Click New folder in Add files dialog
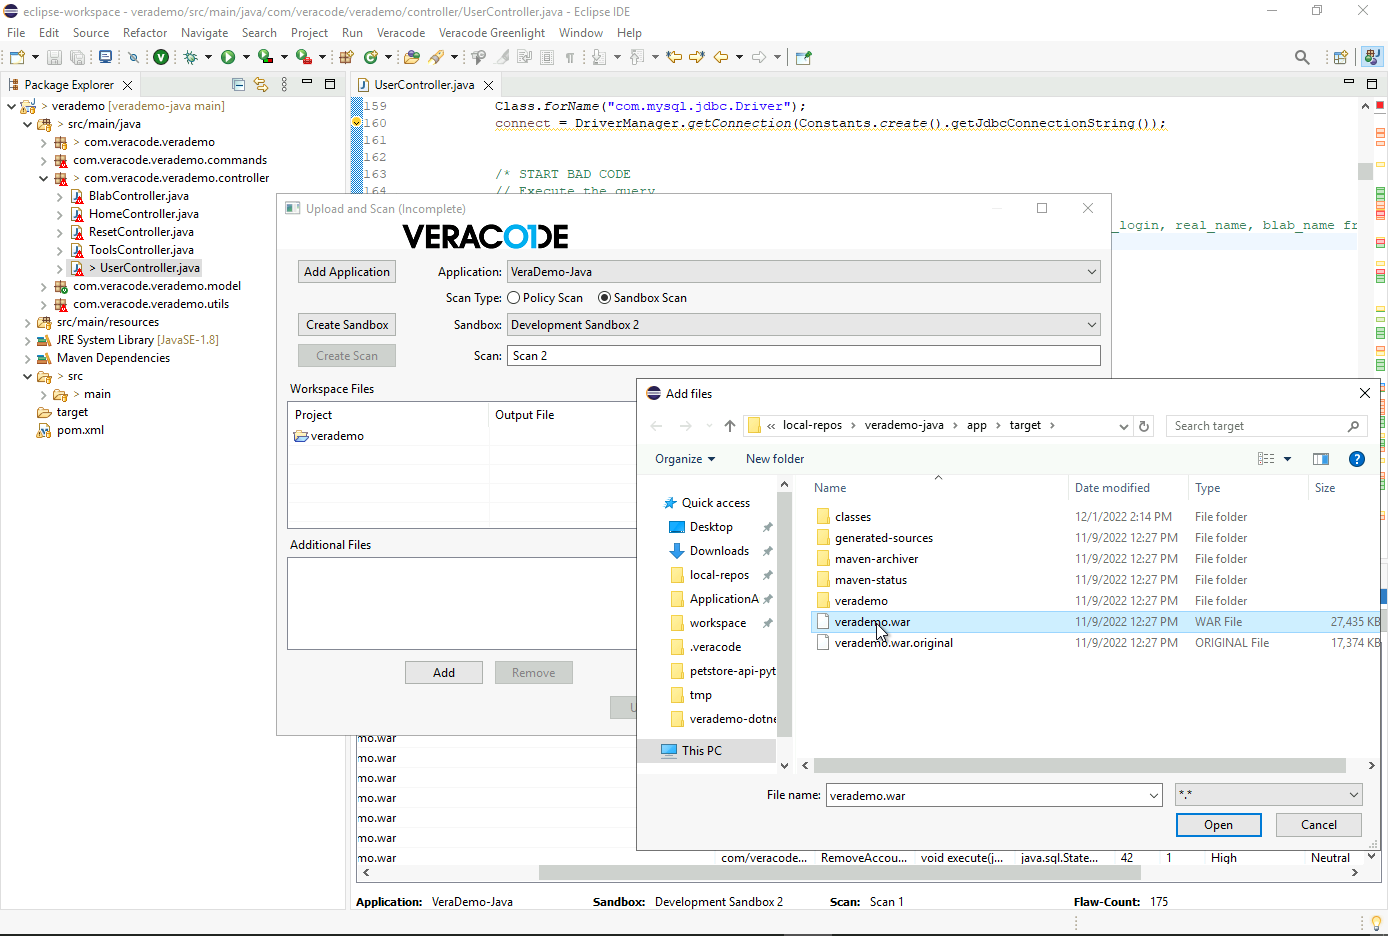Viewport: 1388px width, 936px height. [775, 459]
